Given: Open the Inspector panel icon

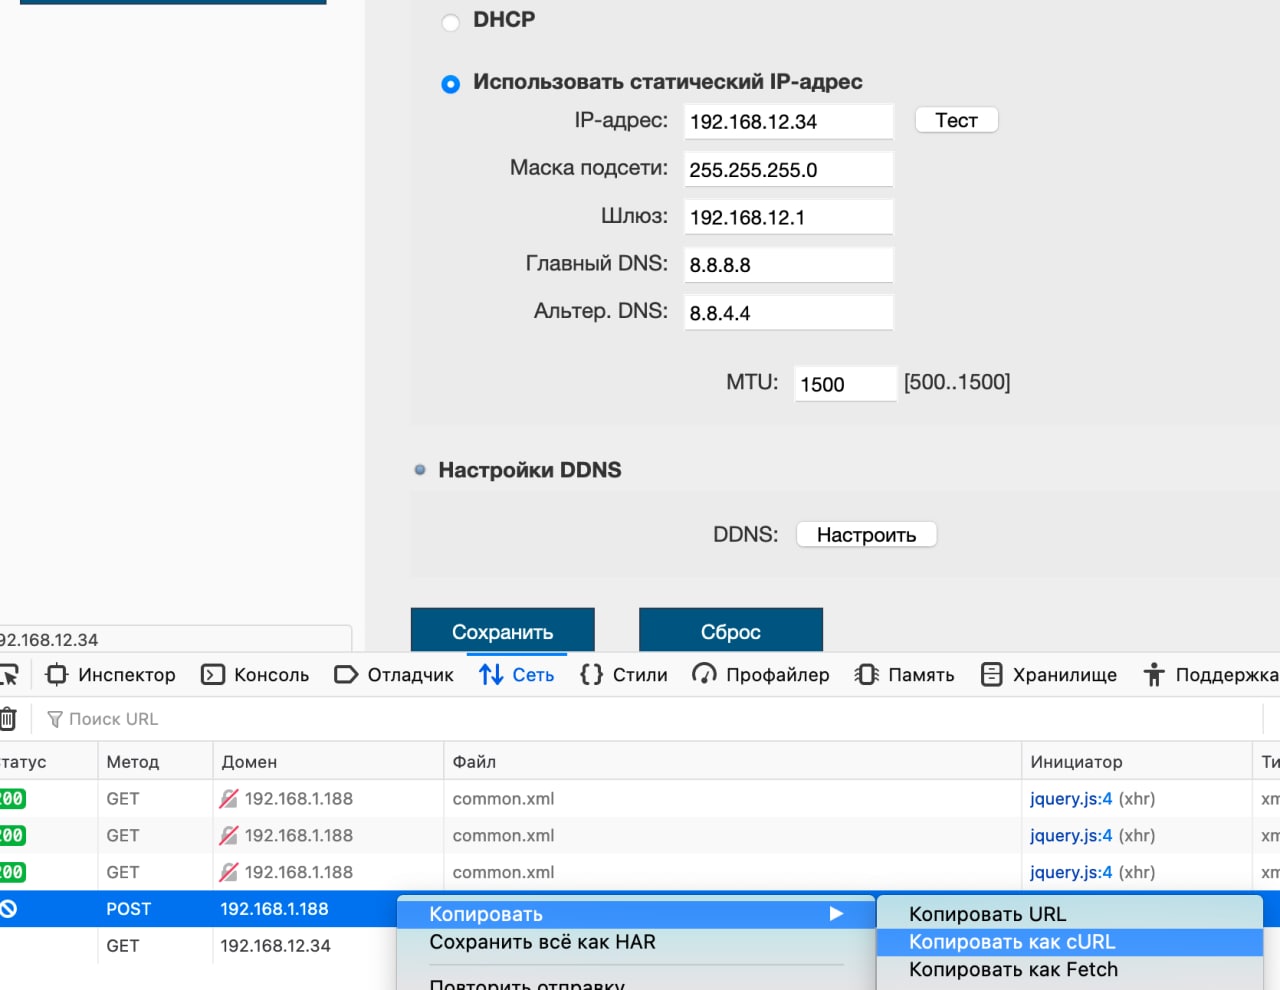Looking at the screenshot, I should pos(57,675).
